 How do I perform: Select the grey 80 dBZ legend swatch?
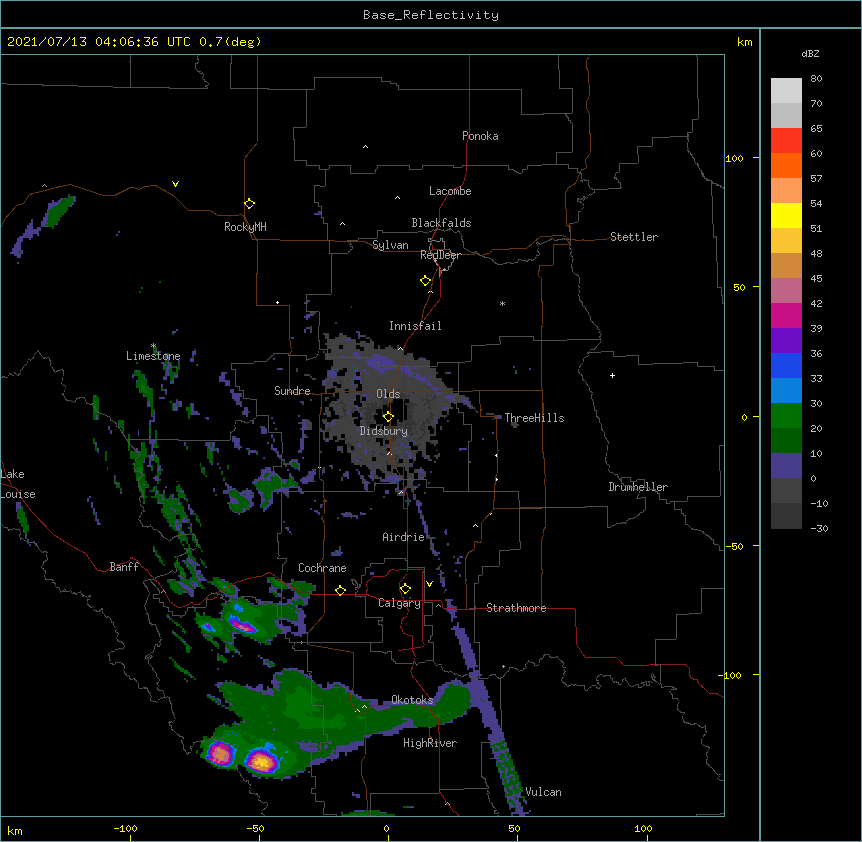coord(786,91)
